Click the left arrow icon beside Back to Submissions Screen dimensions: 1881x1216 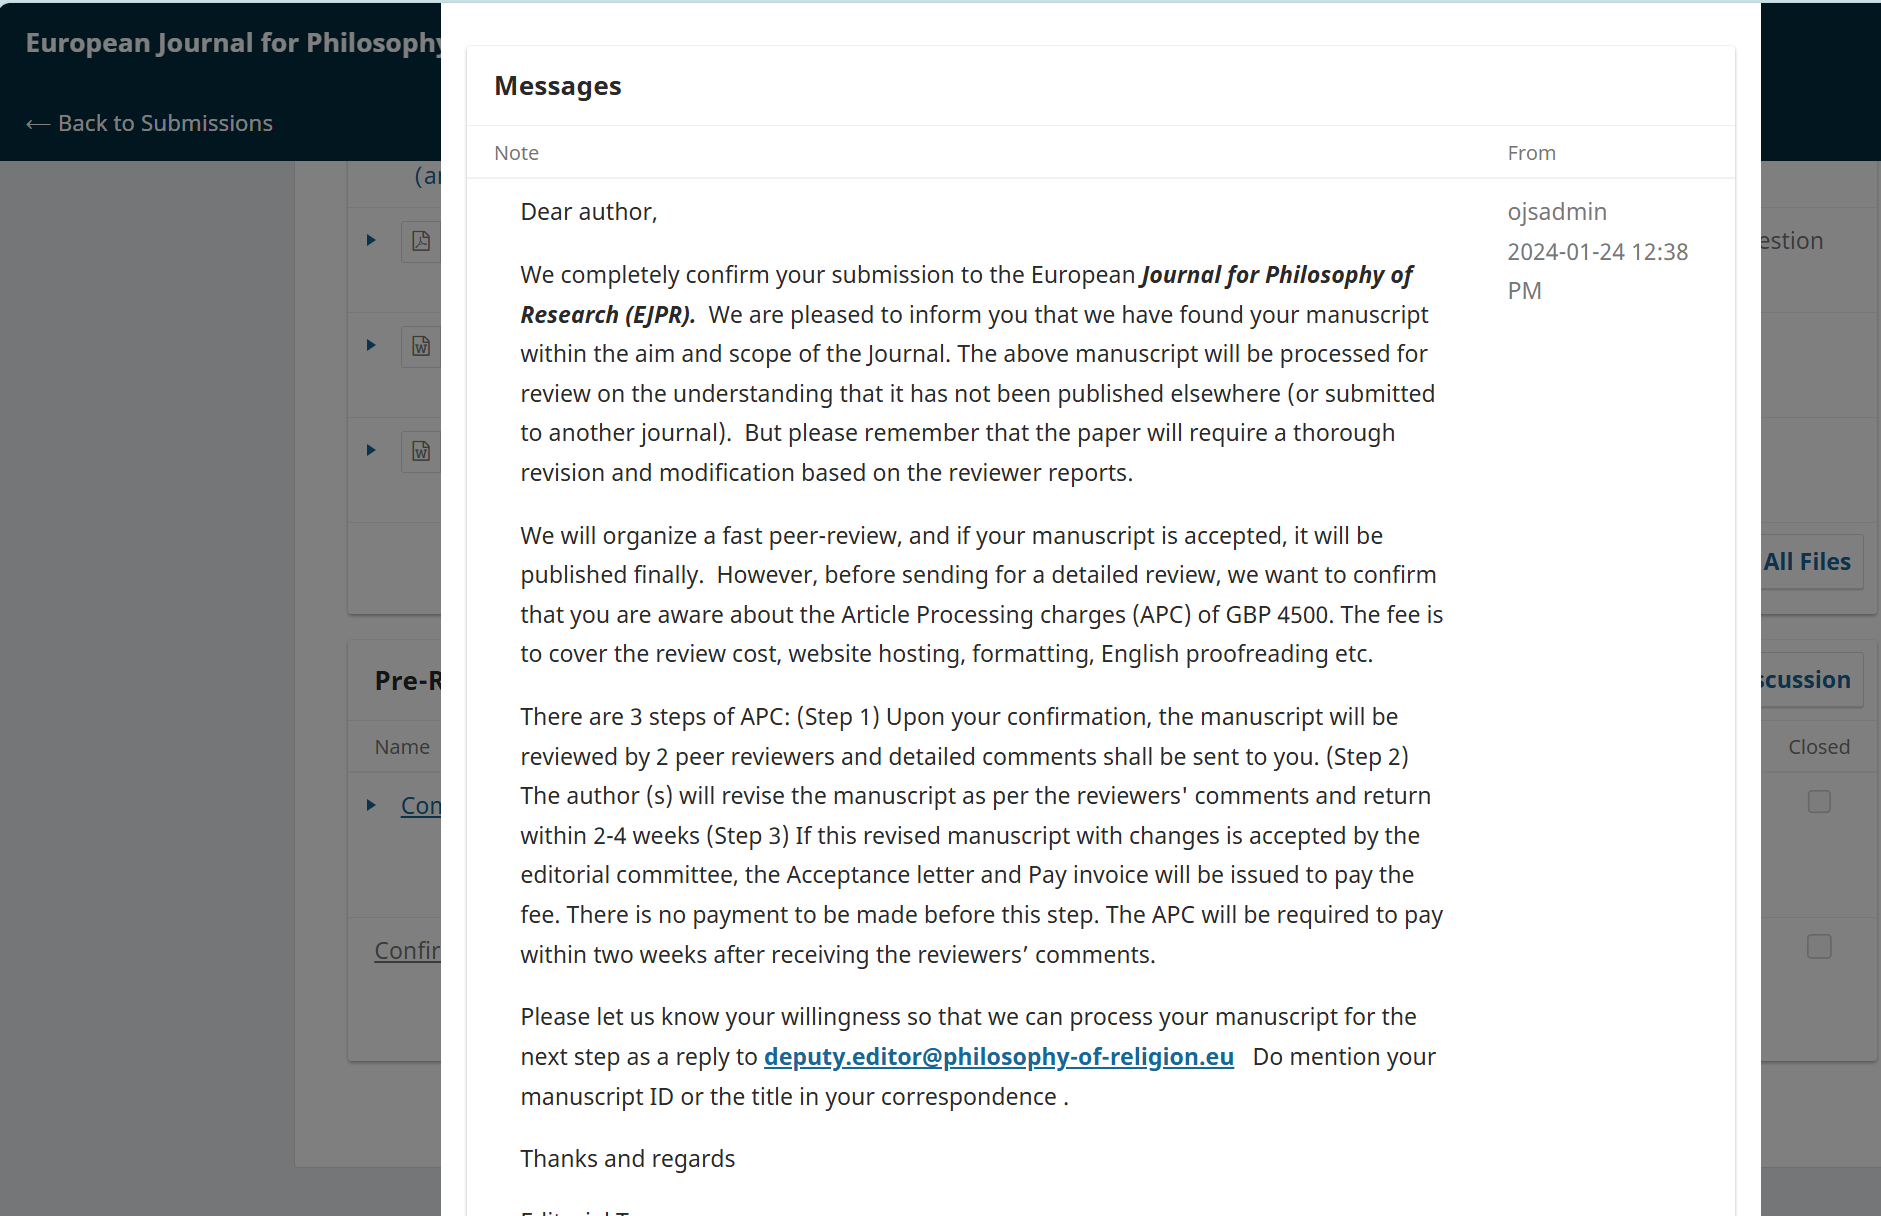[37, 124]
